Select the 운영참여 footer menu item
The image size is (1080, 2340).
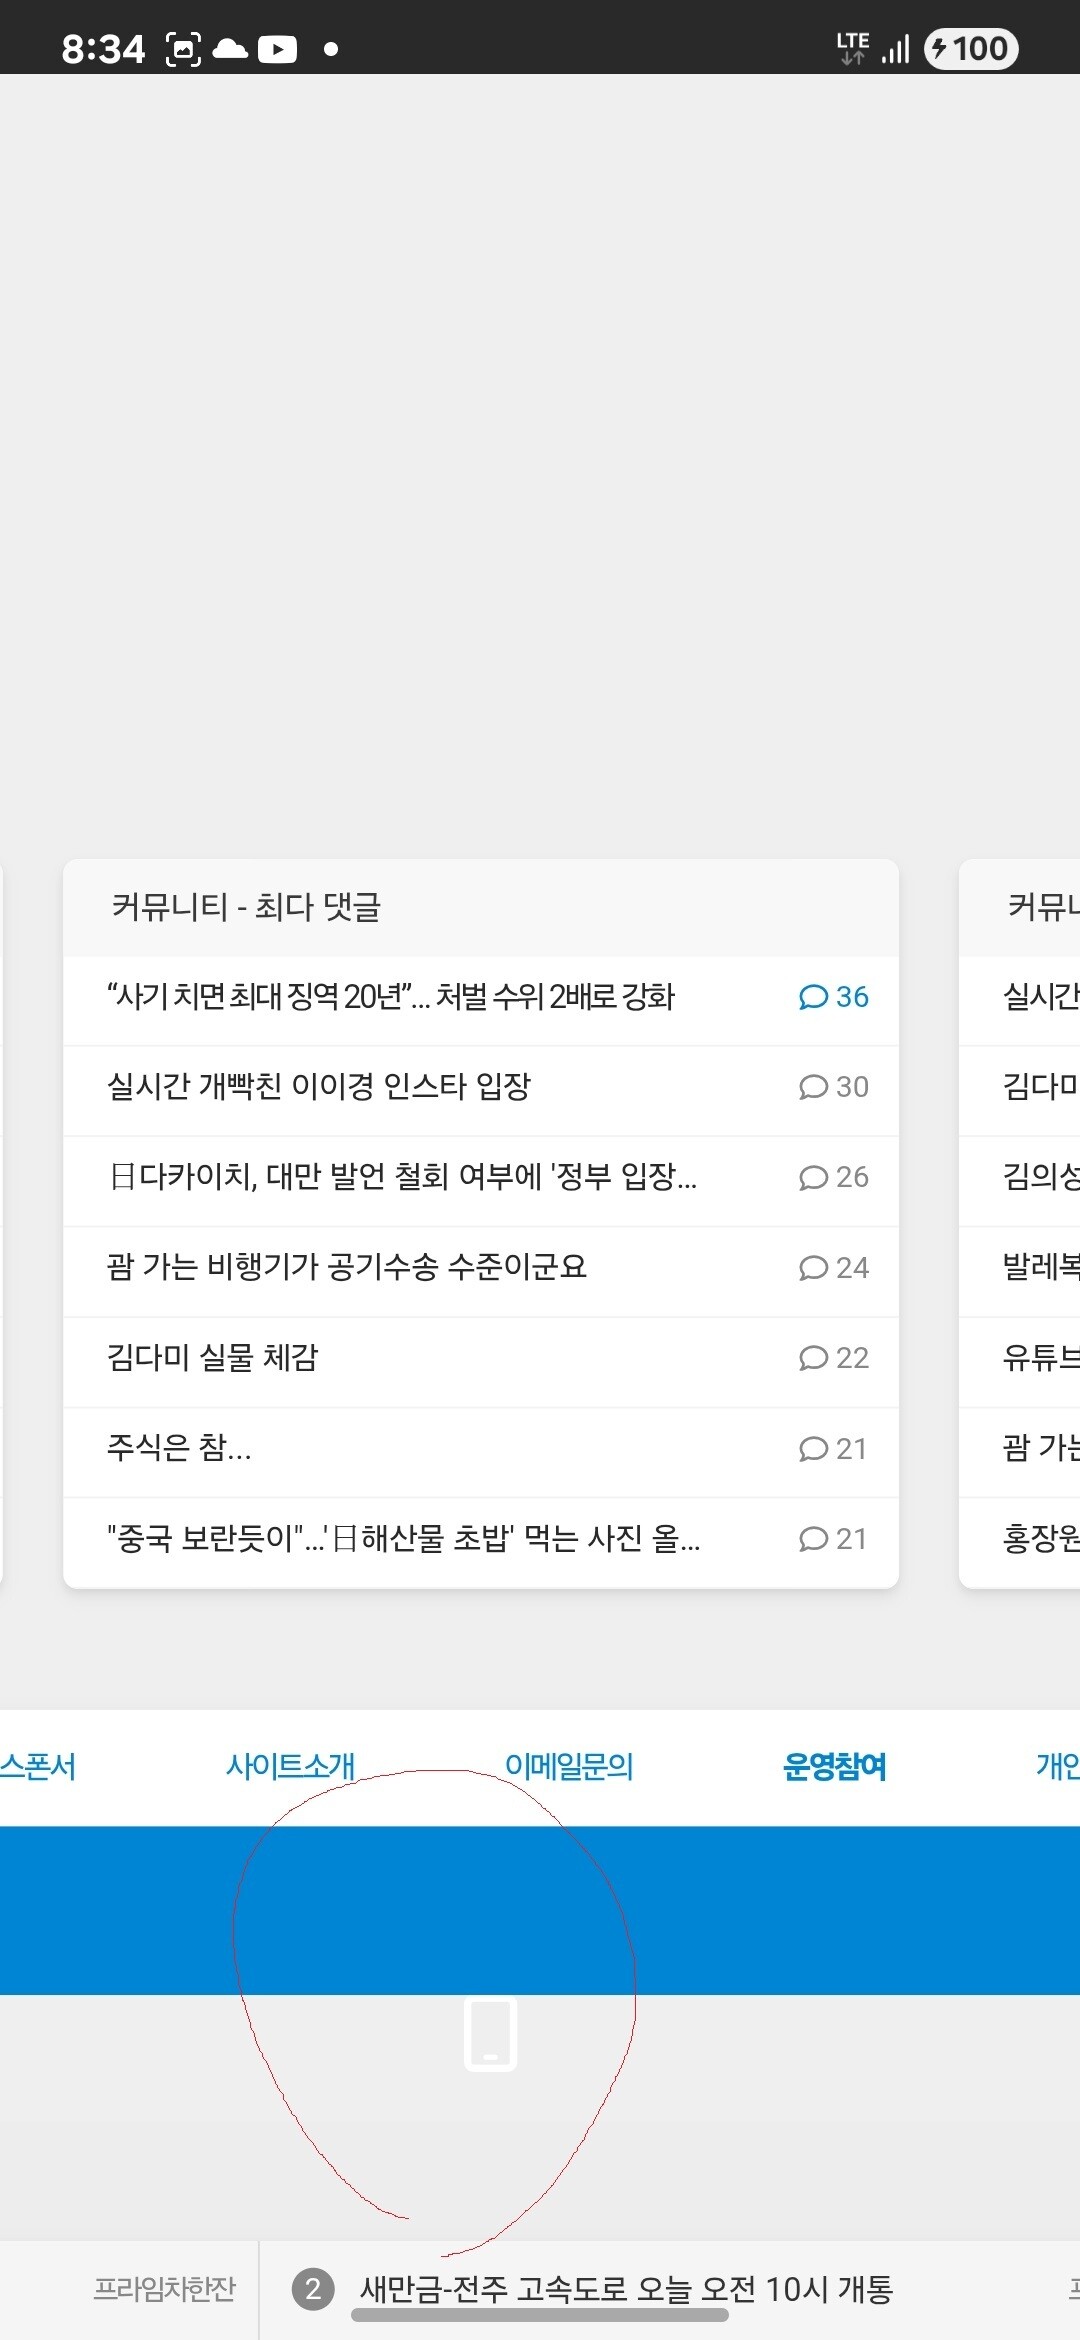[834, 1766]
